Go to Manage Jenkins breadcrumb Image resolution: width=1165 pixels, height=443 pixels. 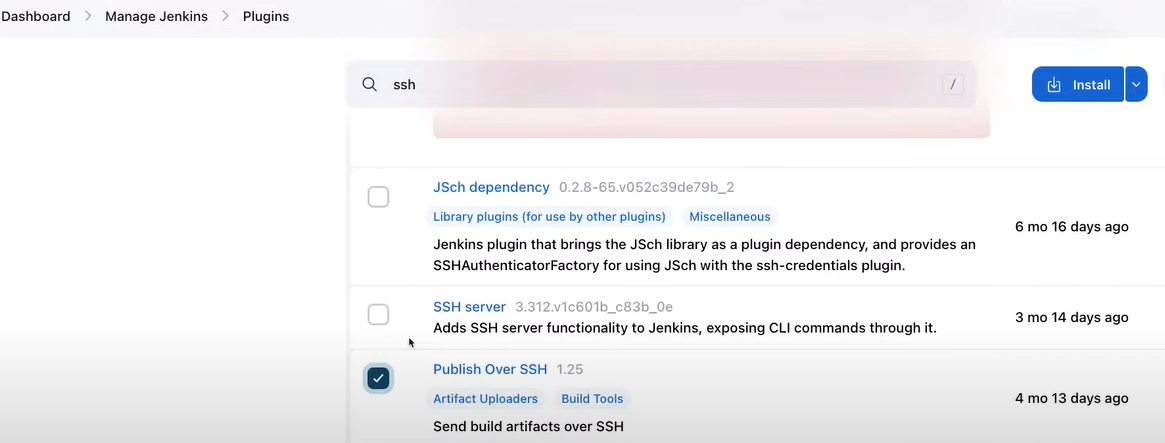(156, 16)
